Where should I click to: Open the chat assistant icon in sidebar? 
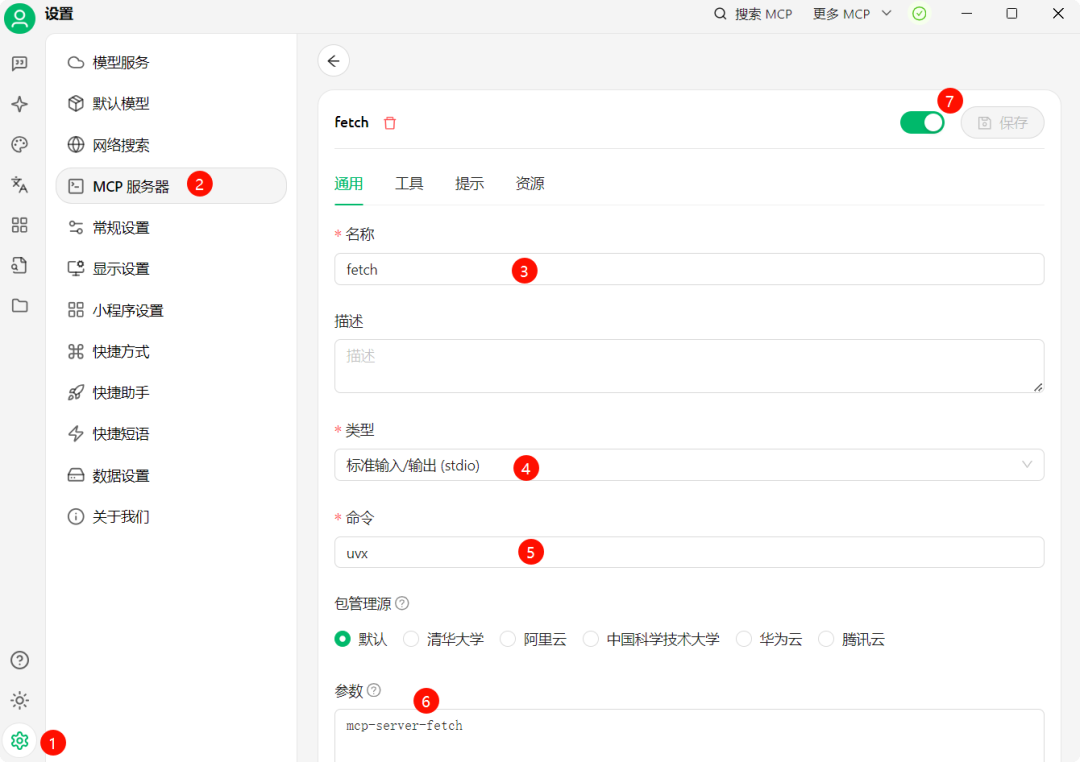click(x=19, y=64)
